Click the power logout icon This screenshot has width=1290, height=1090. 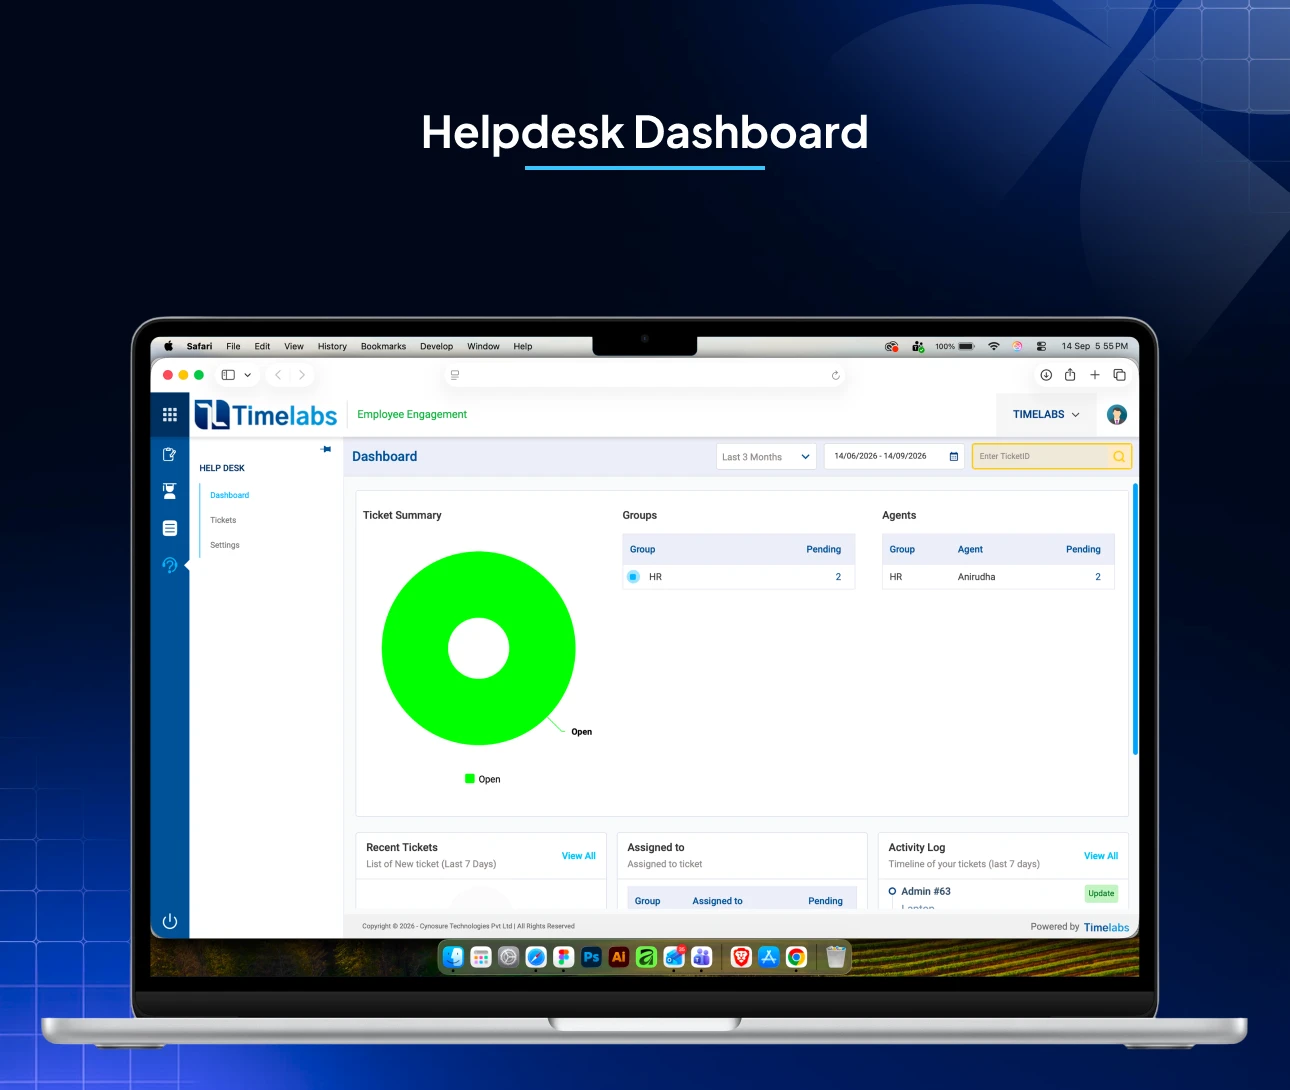[170, 921]
